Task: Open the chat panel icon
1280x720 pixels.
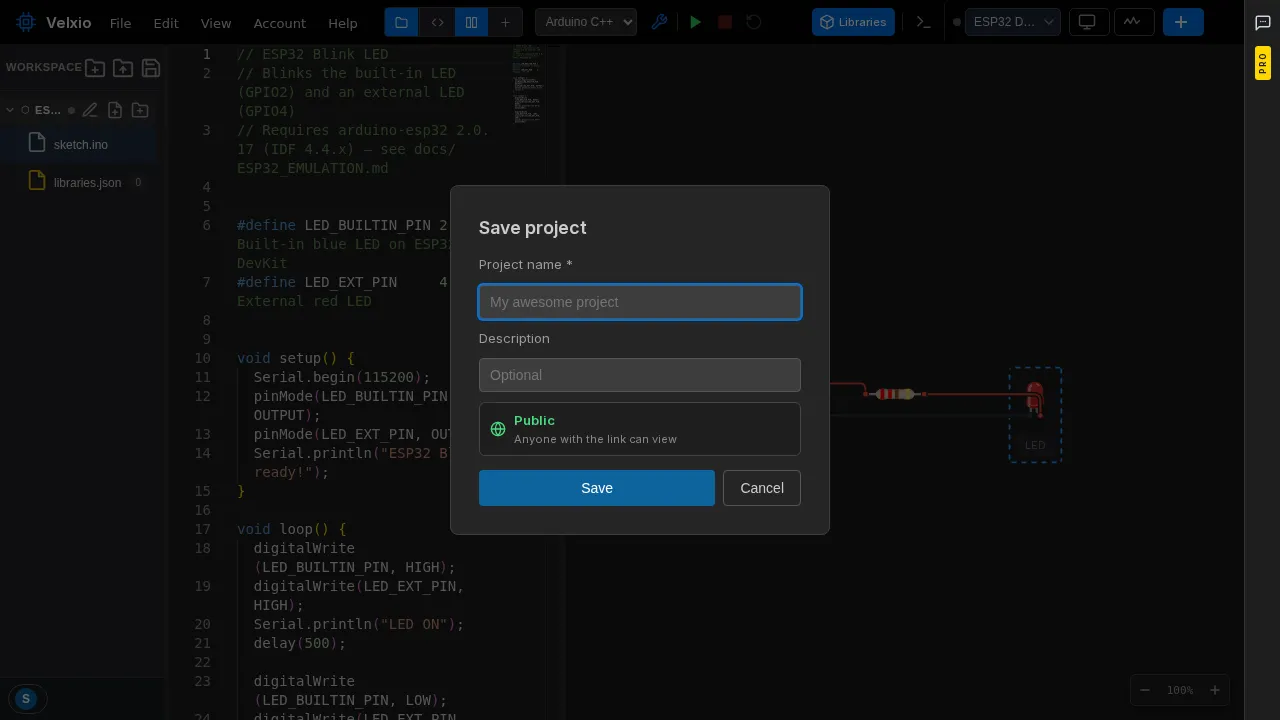Action: click(1263, 23)
